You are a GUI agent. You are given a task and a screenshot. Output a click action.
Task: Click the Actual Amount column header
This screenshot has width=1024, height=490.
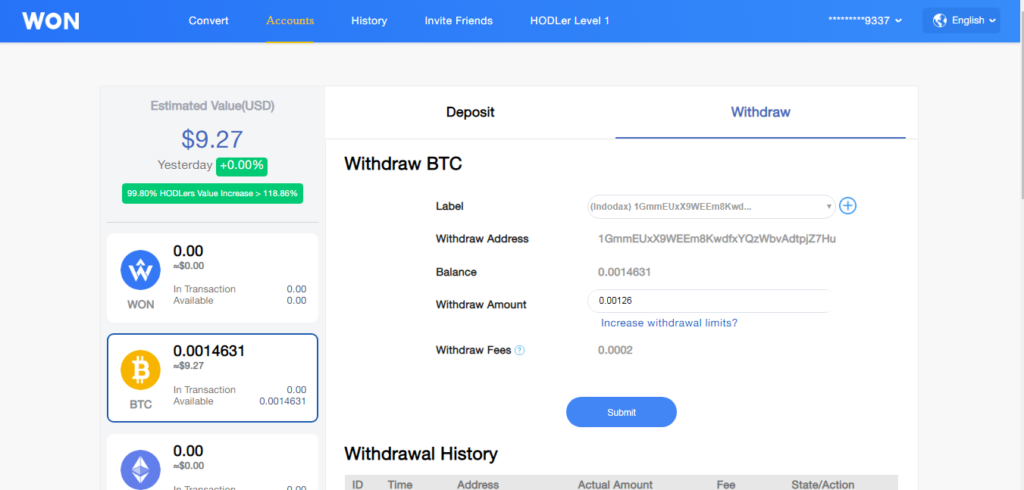coord(615,484)
